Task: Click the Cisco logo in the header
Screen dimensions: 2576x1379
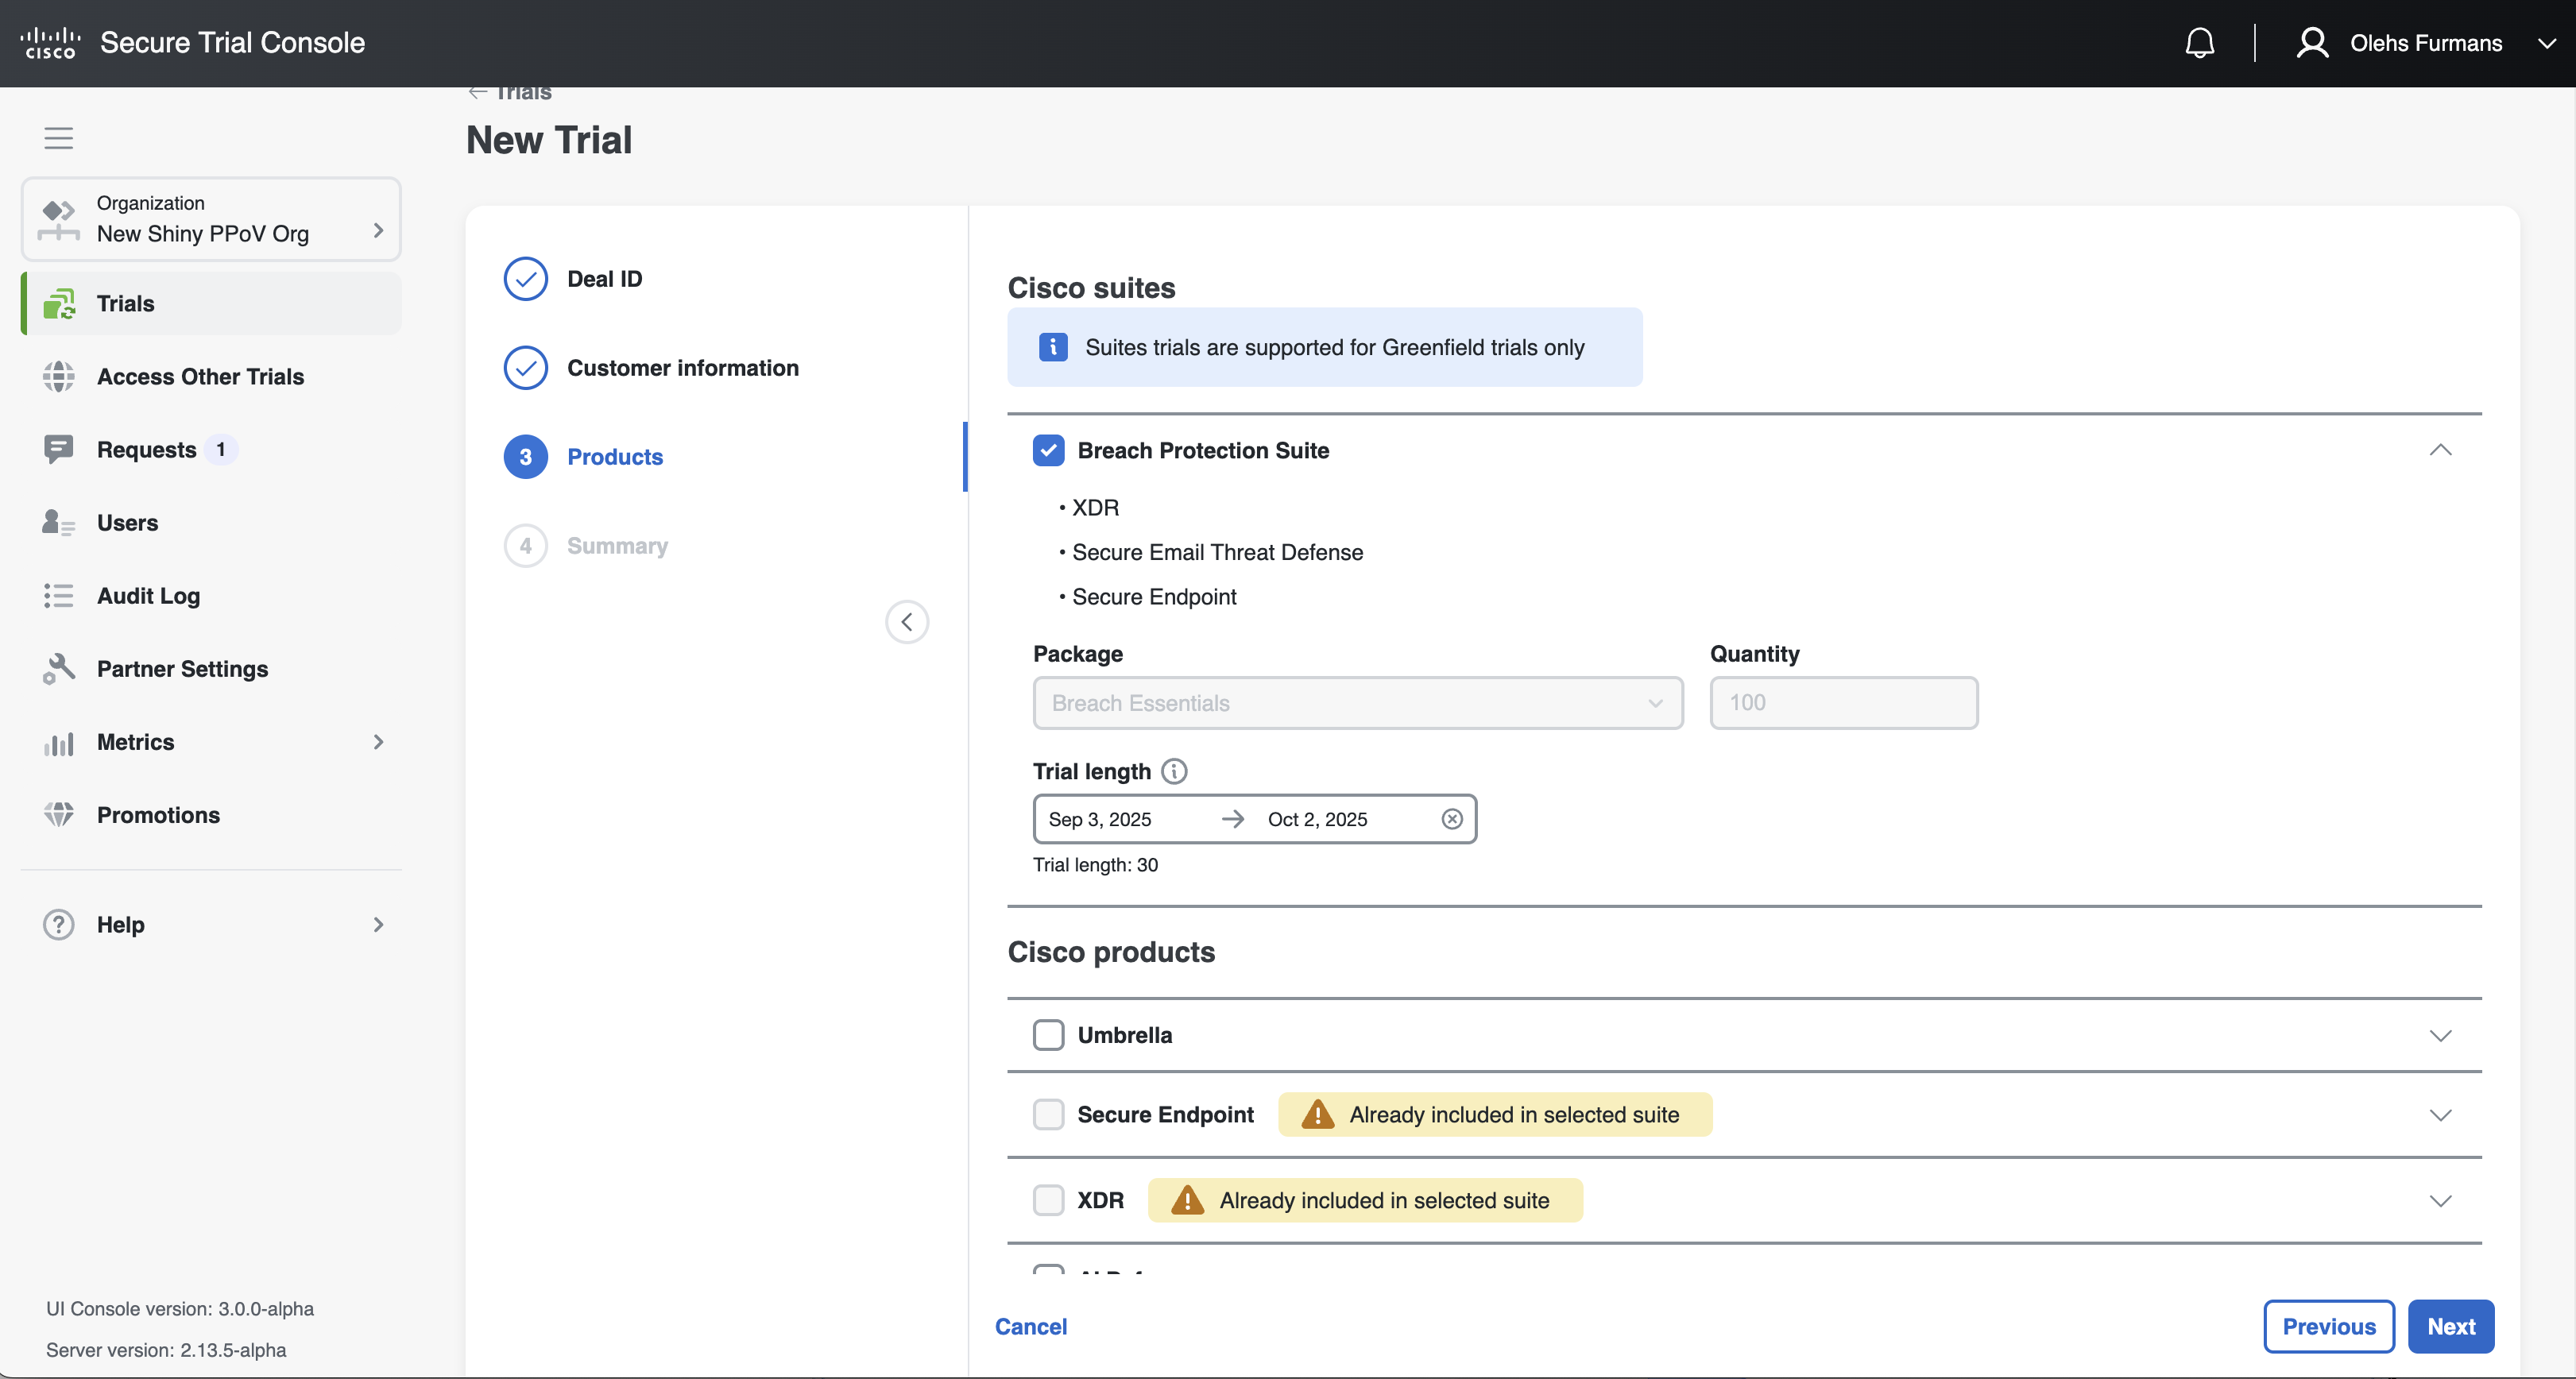Action: [50, 43]
